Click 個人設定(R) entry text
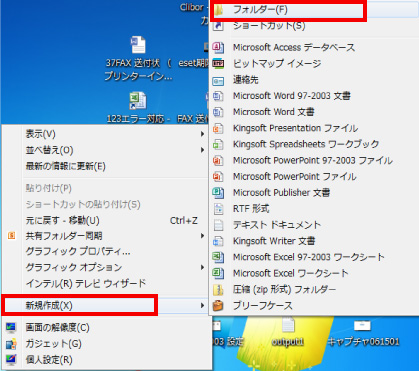The width and height of the screenshot is (419, 371). click(49, 360)
